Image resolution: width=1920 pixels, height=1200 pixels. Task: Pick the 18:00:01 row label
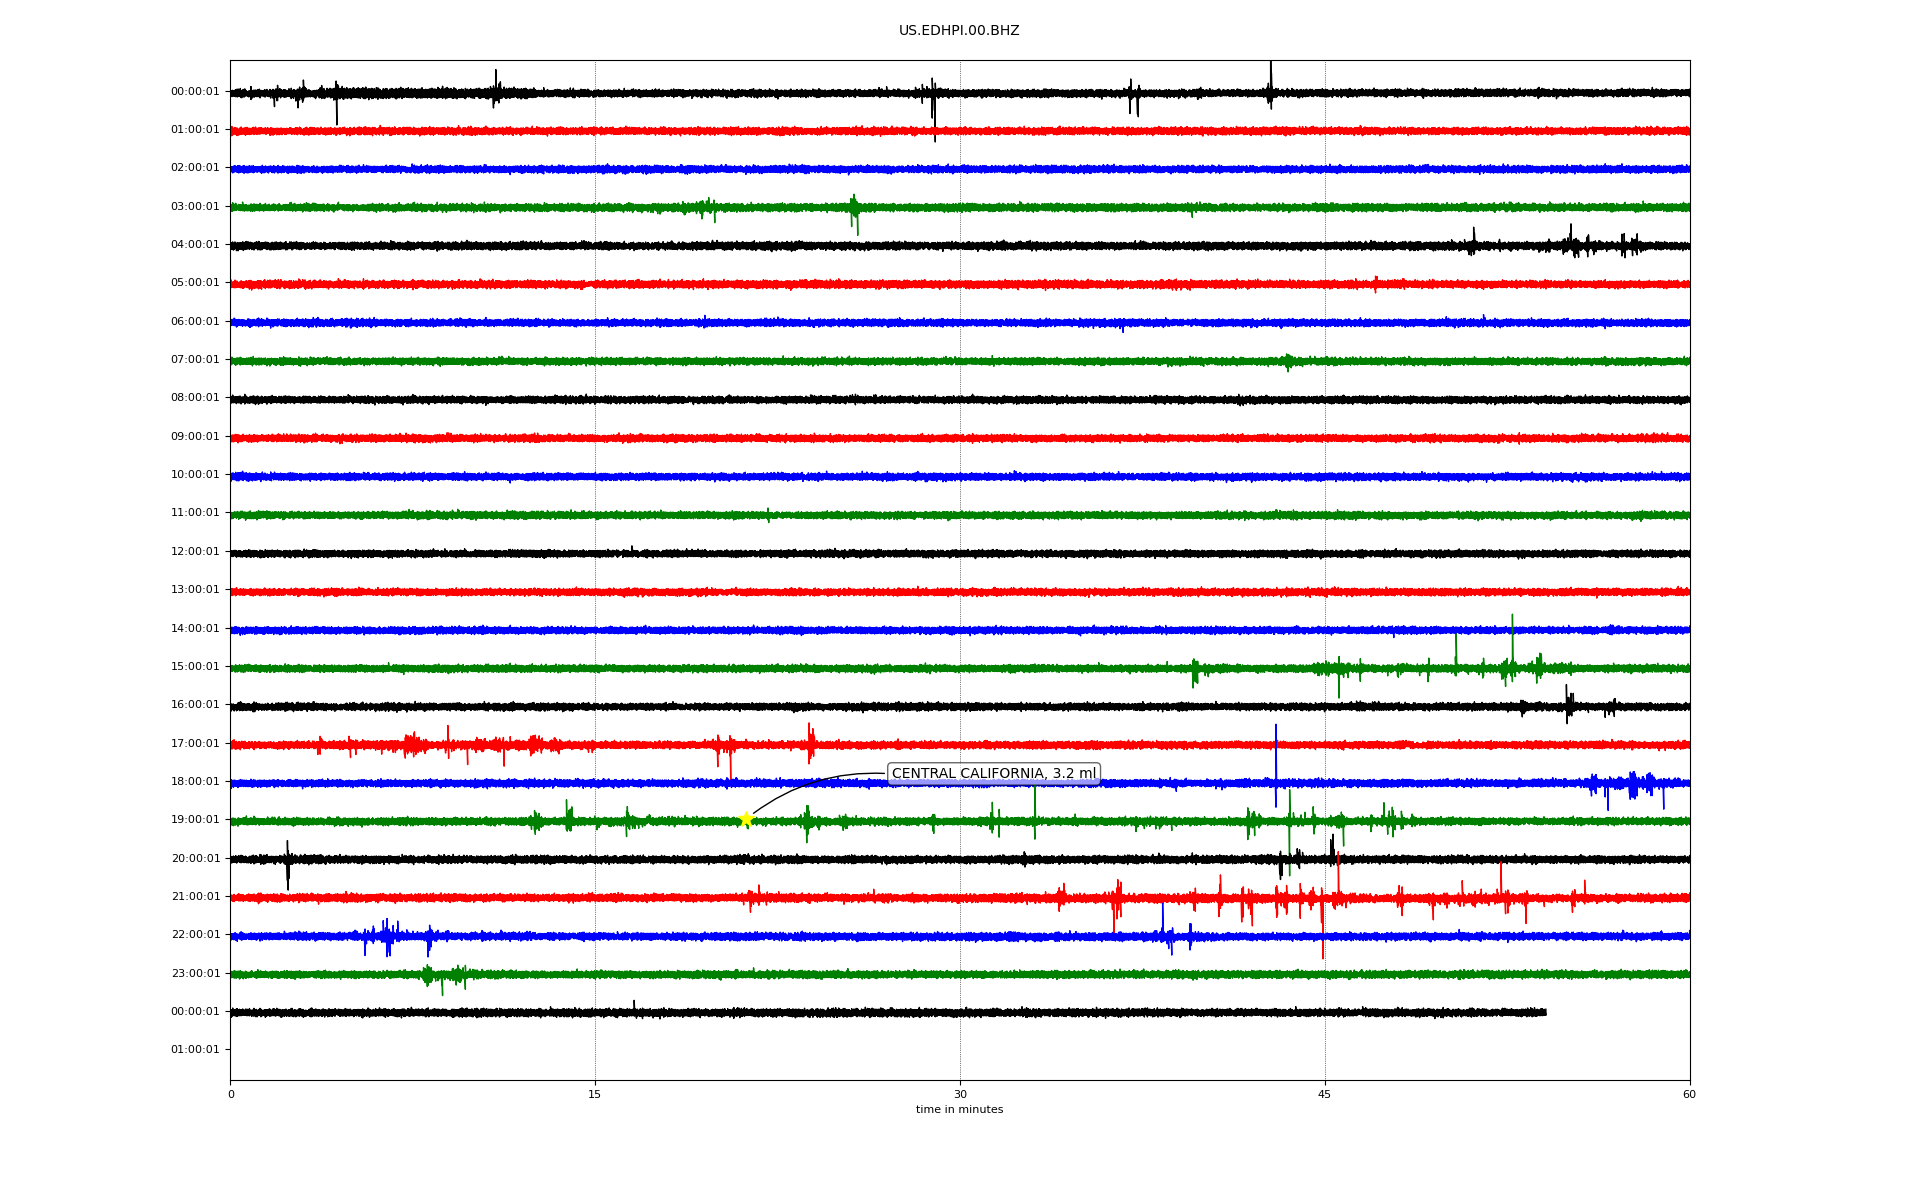pos(195,782)
